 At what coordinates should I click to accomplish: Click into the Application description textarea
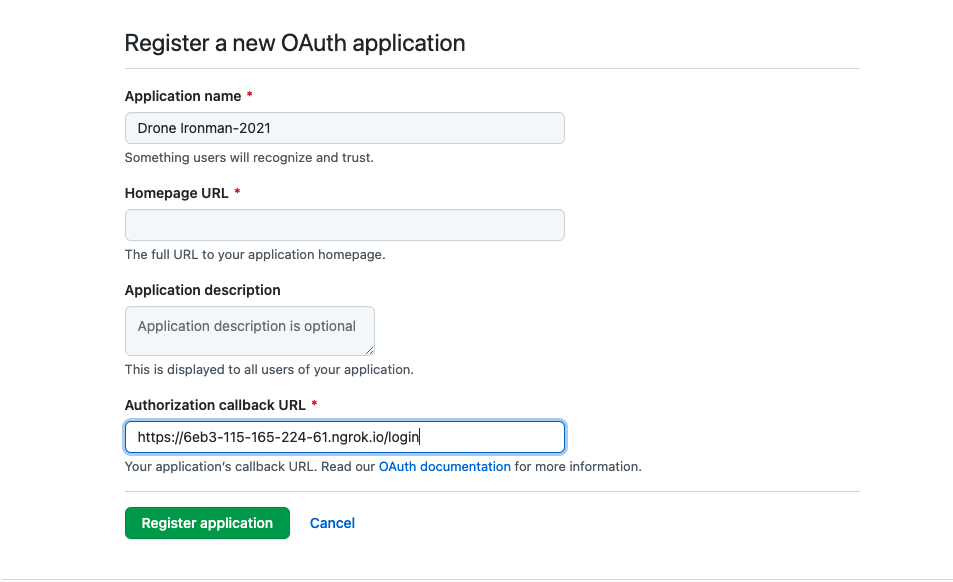[249, 331]
